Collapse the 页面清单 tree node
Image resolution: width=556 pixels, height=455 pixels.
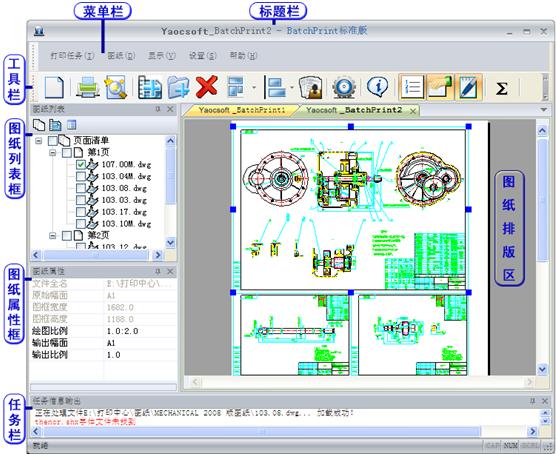[39, 141]
